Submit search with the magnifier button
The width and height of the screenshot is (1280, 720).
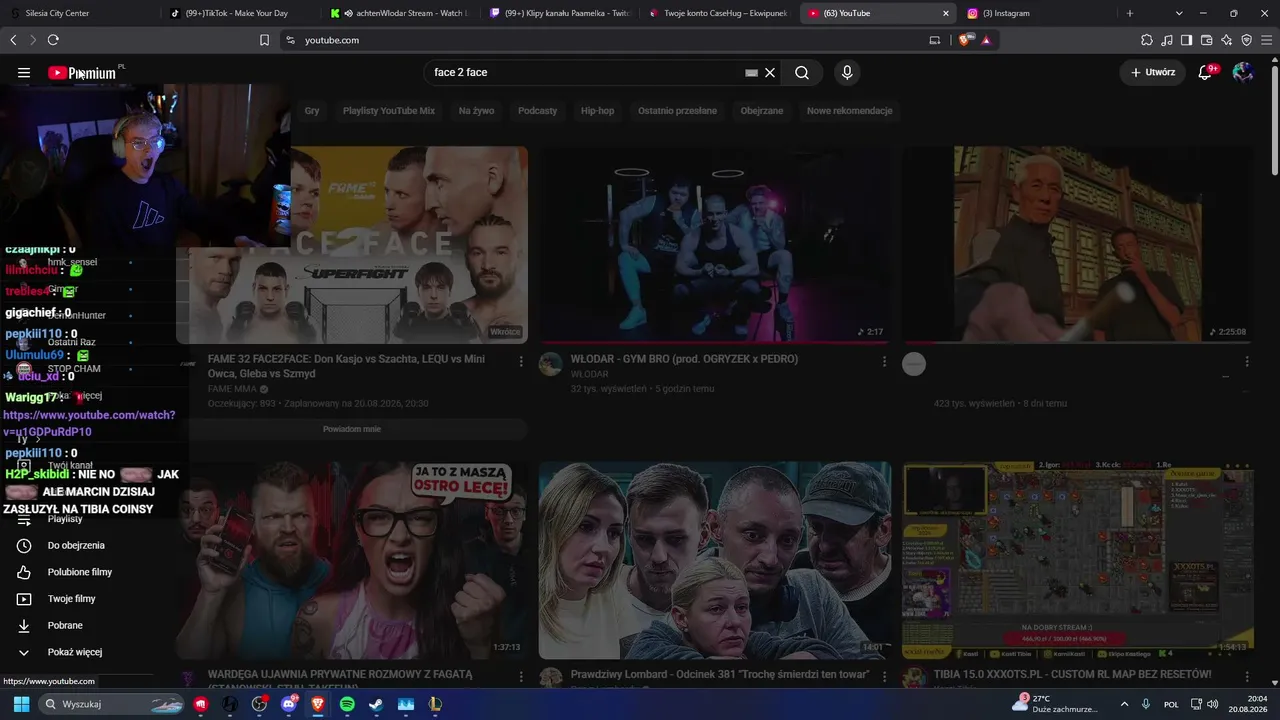802,73
